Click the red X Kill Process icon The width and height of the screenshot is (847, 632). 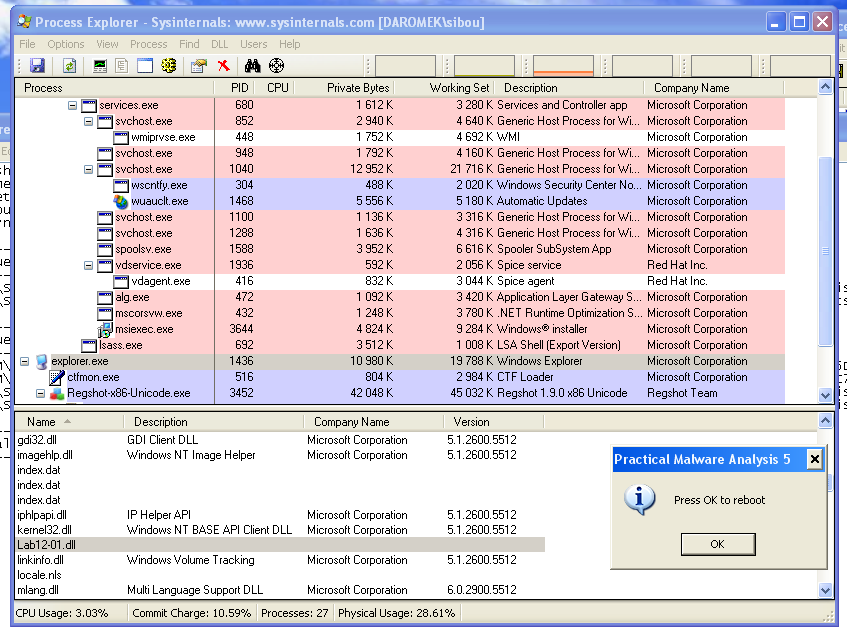223,66
